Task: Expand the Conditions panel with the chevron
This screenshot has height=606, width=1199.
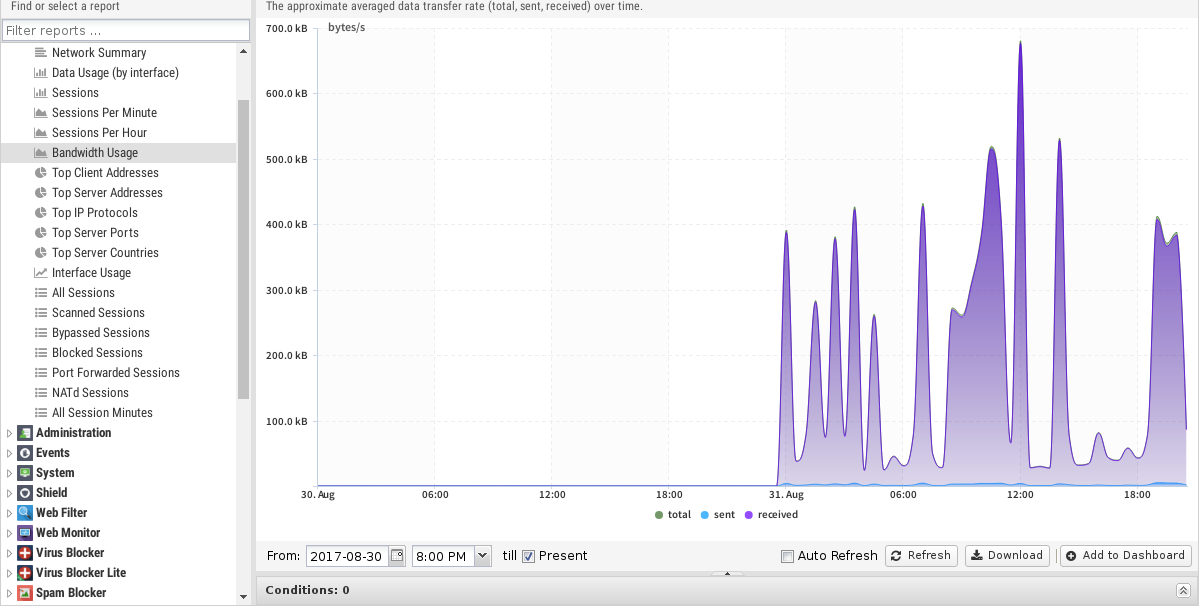Action: [1182, 590]
